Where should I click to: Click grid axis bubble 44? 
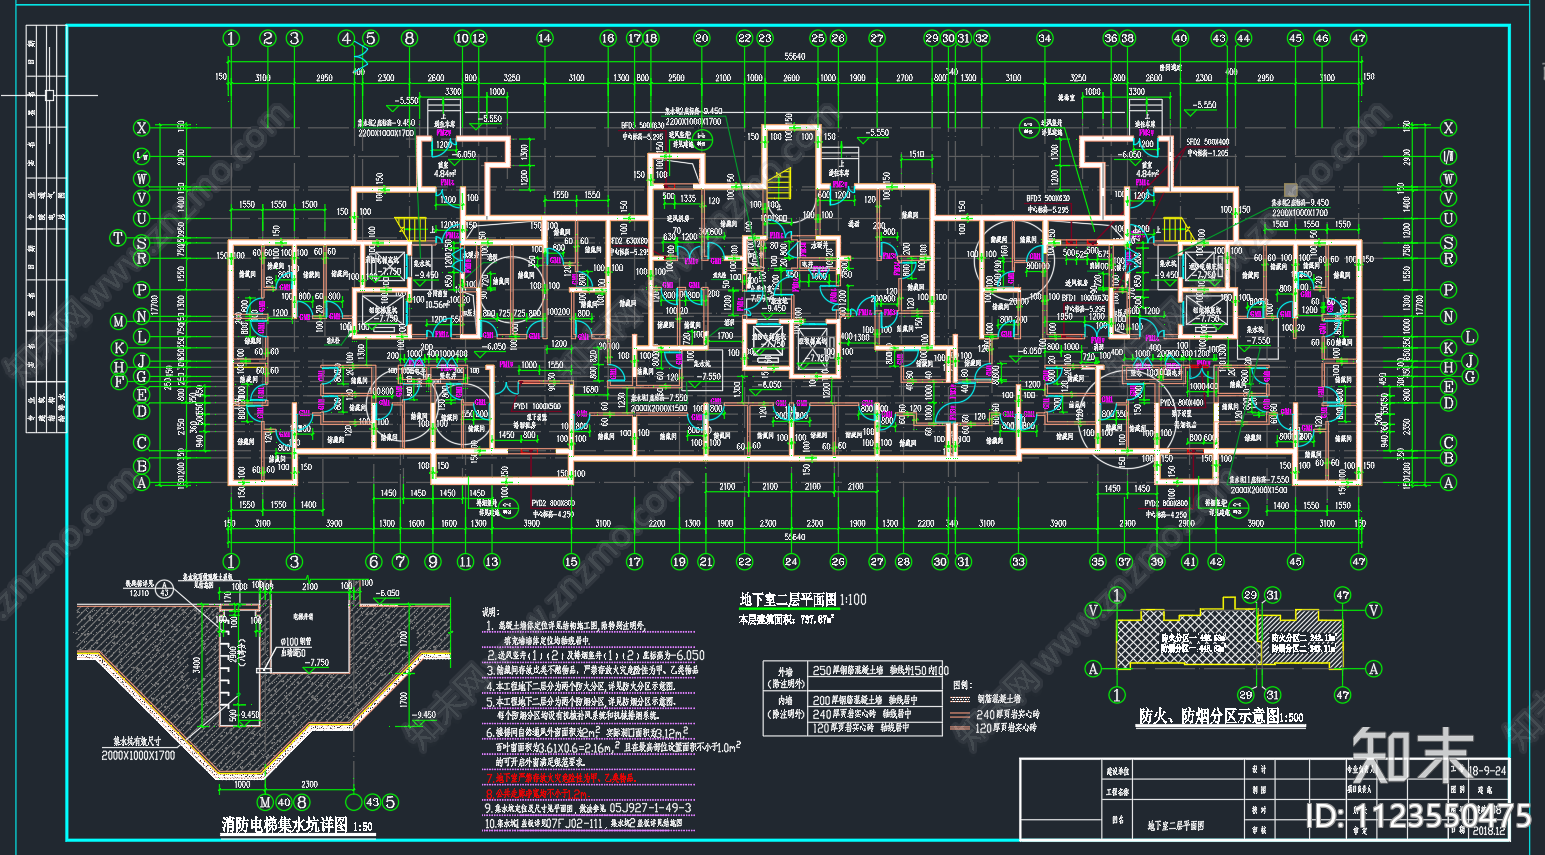click(1243, 38)
